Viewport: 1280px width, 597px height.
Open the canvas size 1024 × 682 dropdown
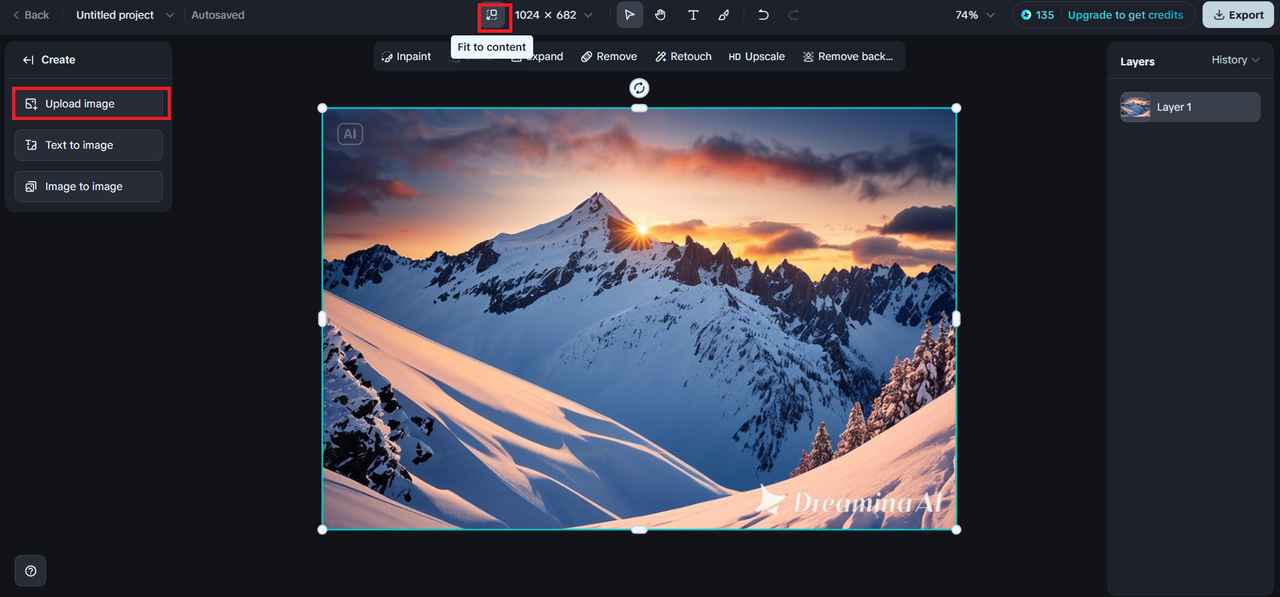554,15
